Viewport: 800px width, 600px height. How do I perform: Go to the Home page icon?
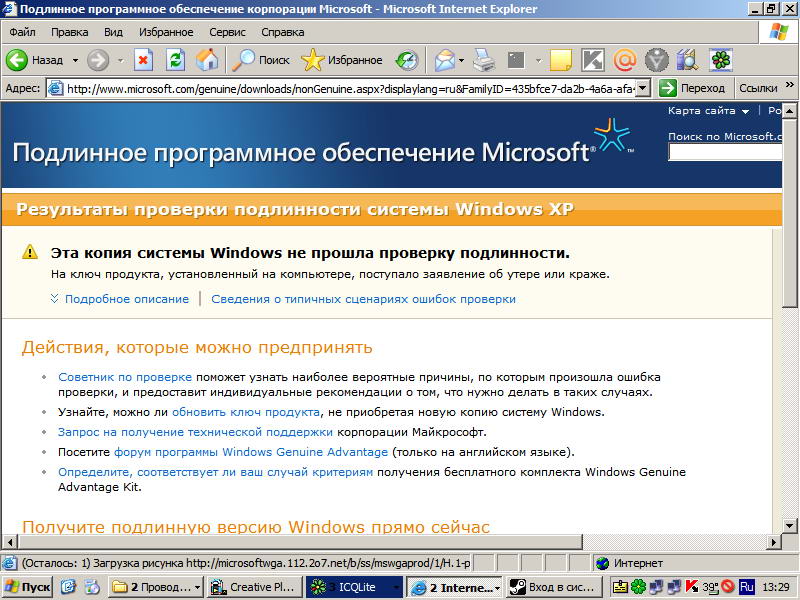tap(207, 60)
